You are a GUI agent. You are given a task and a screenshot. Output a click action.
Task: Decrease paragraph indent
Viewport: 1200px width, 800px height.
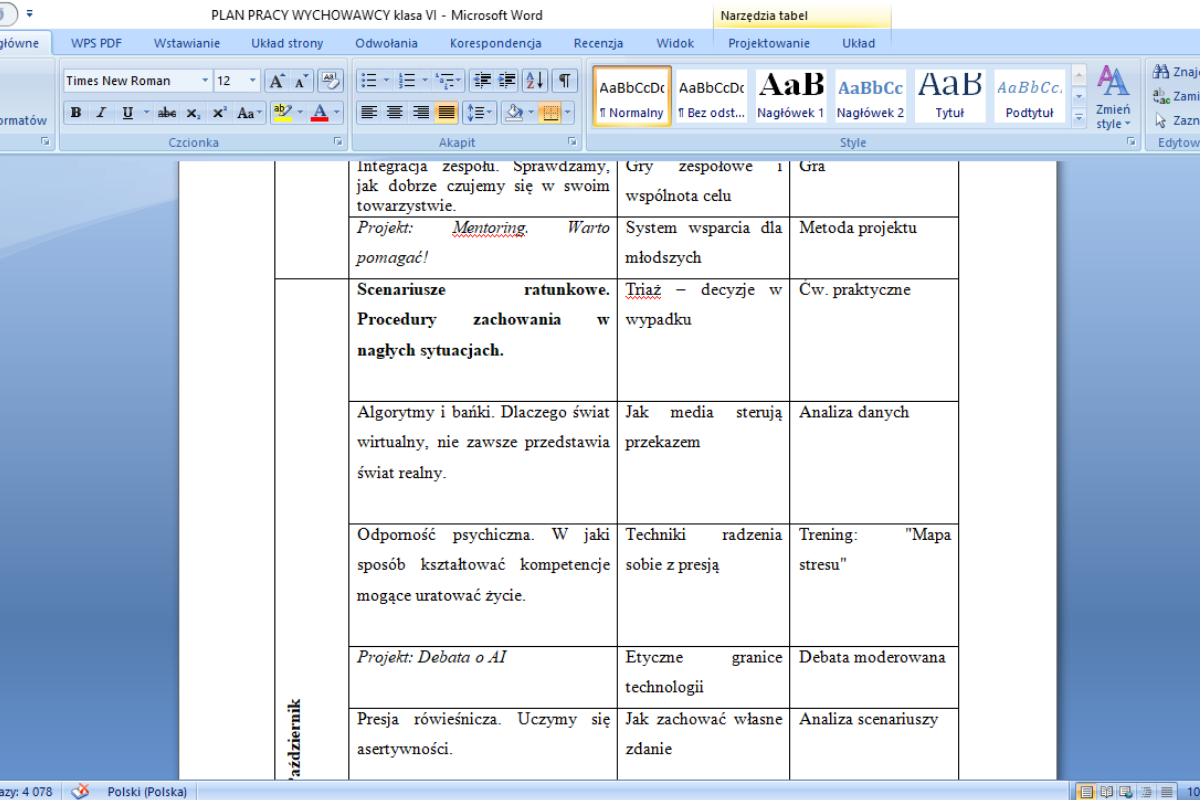482,81
